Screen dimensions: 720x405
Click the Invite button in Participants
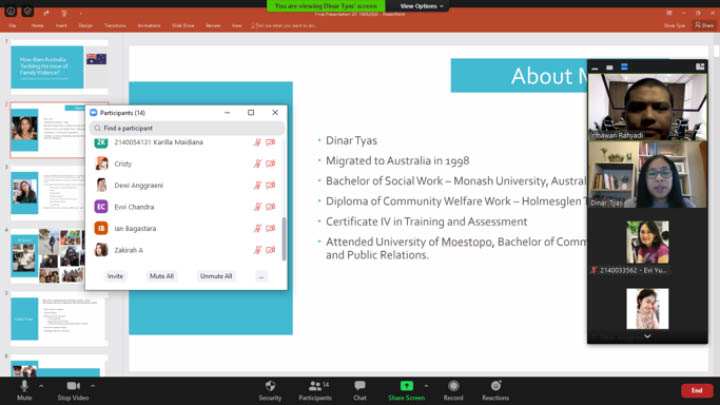coord(115,275)
